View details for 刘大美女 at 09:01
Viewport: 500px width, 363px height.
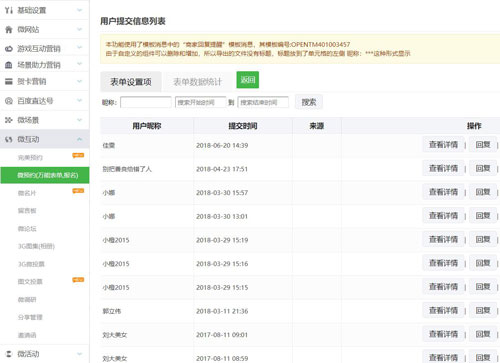pyautogui.click(x=443, y=334)
